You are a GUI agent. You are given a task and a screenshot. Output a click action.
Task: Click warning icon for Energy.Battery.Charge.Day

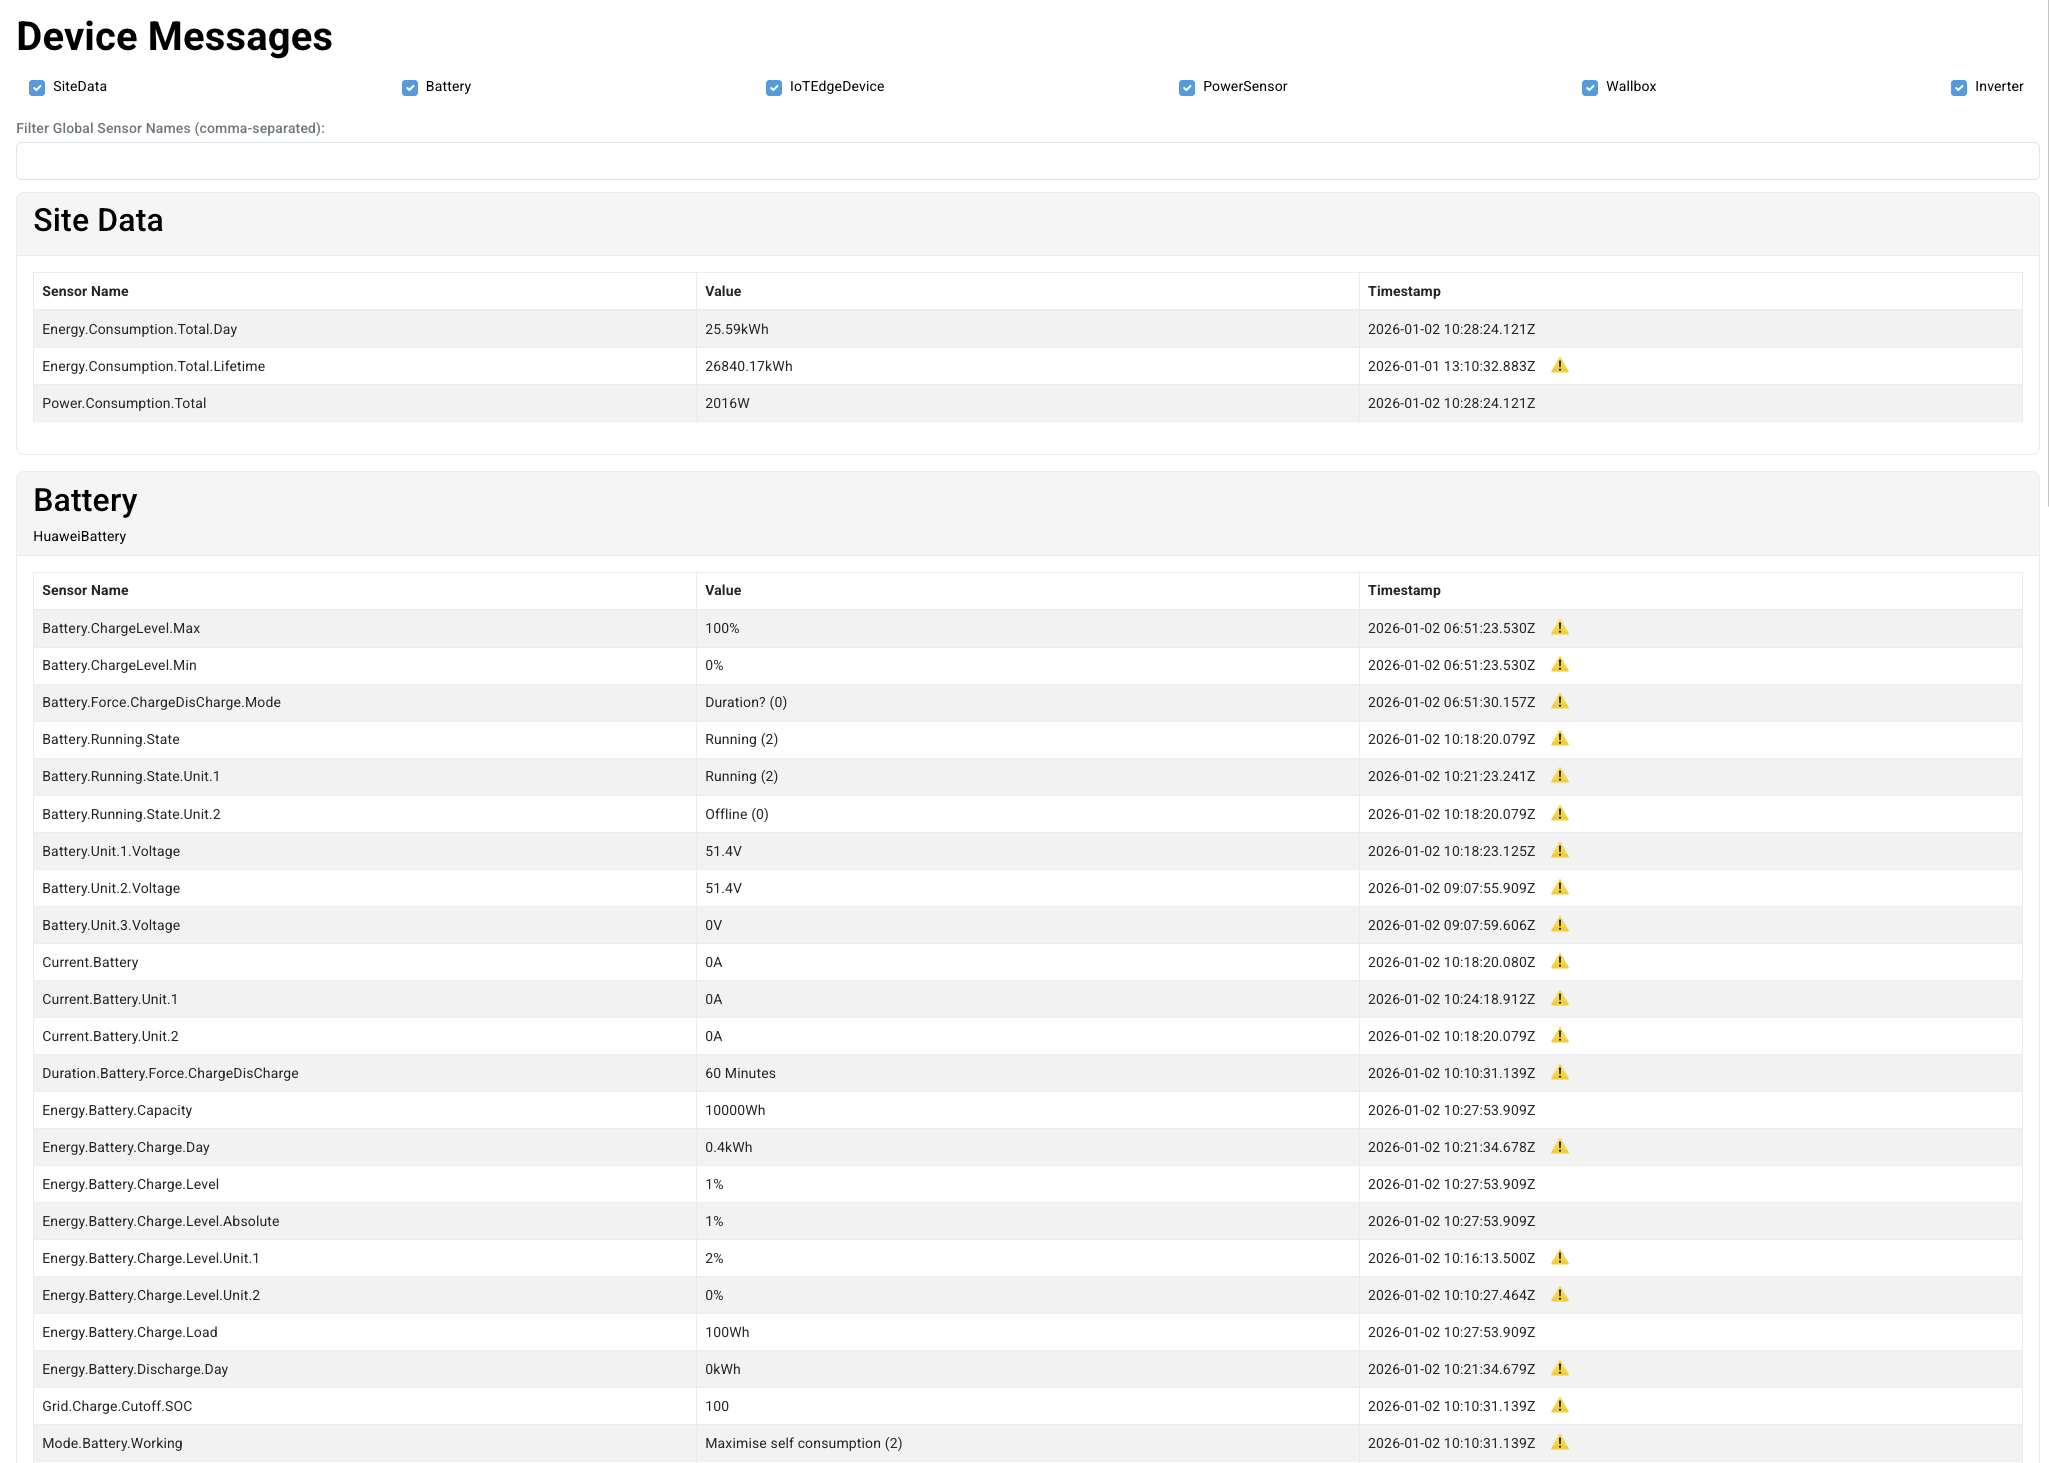click(1559, 1147)
